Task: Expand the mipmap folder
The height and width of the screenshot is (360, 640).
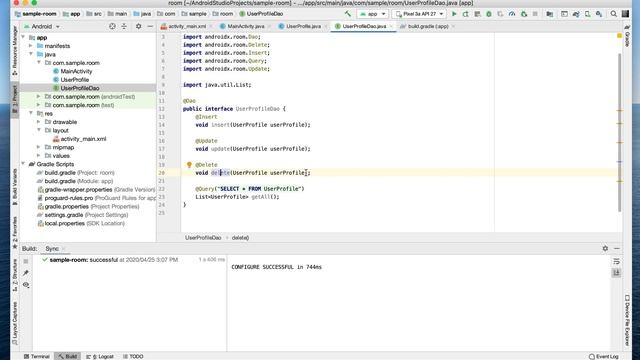Action: point(39,147)
